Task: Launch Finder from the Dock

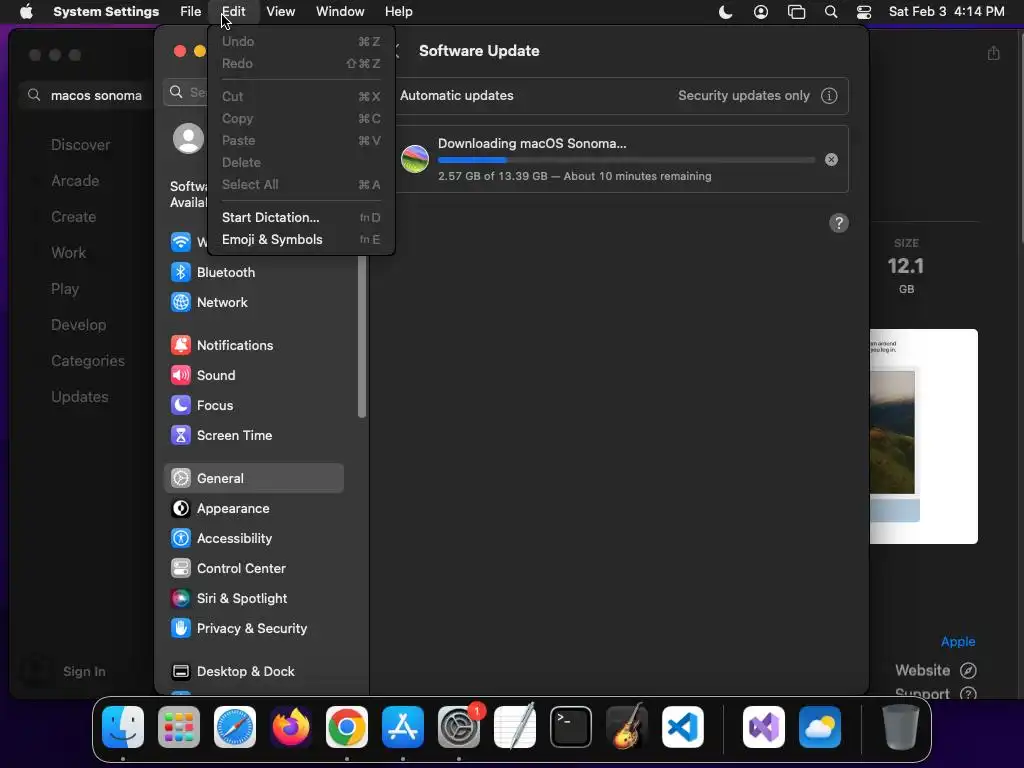Action: [123, 727]
